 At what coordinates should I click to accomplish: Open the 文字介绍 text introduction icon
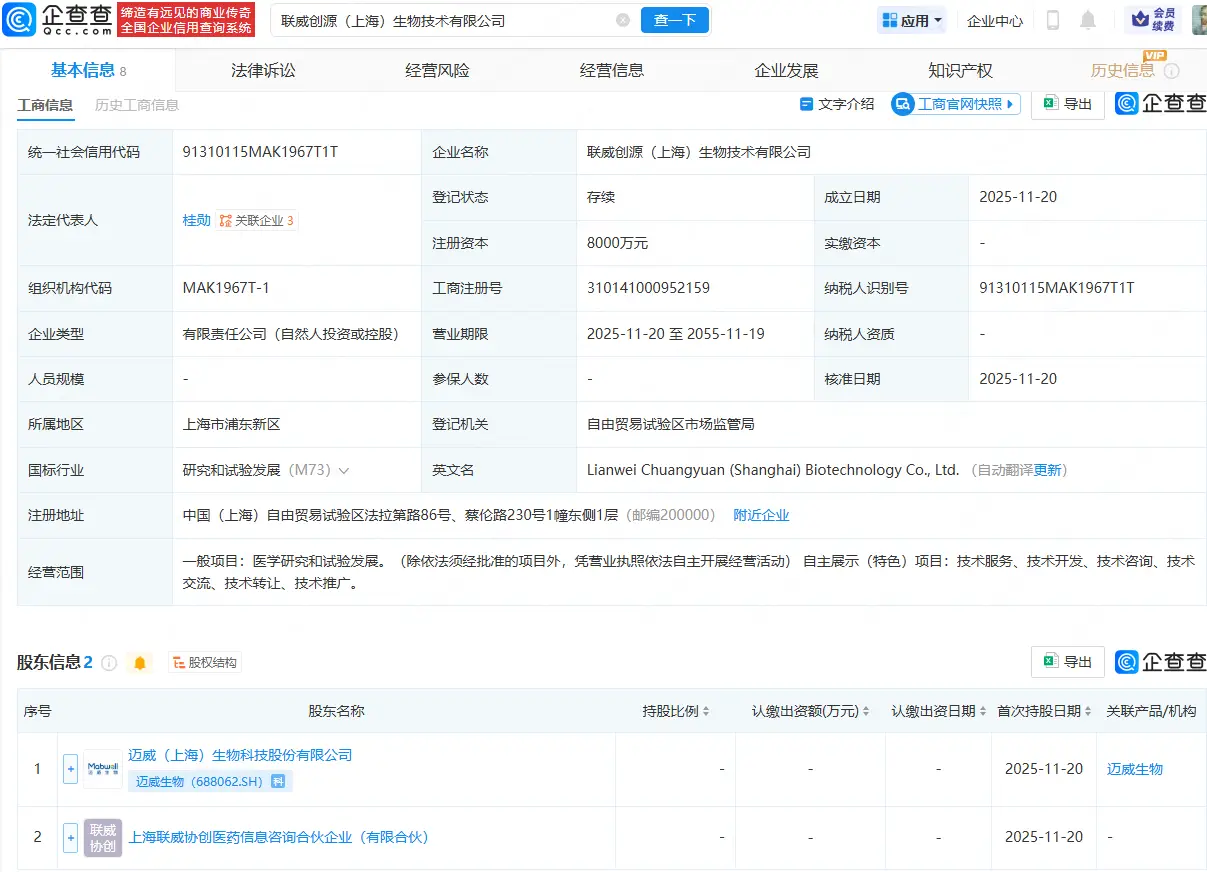point(805,104)
